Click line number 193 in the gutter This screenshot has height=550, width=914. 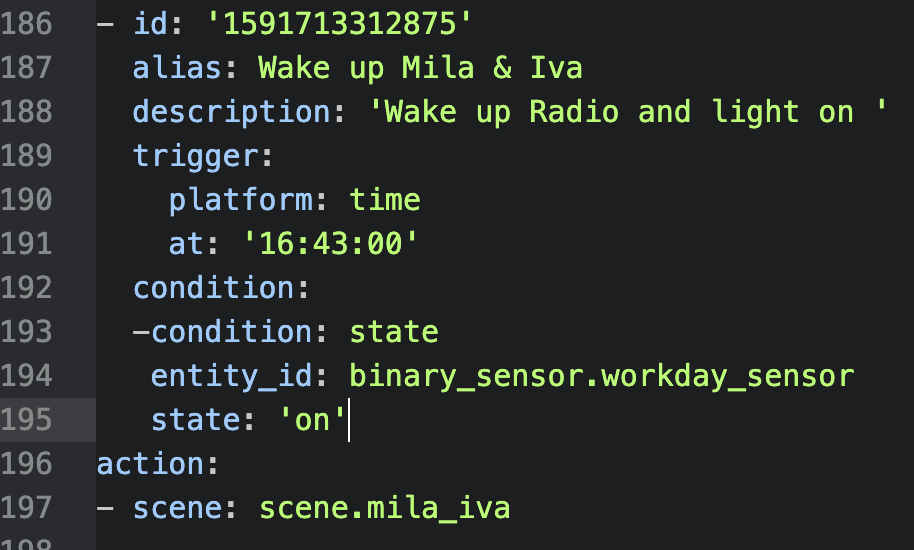pyautogui.click(x=27, y=332)
